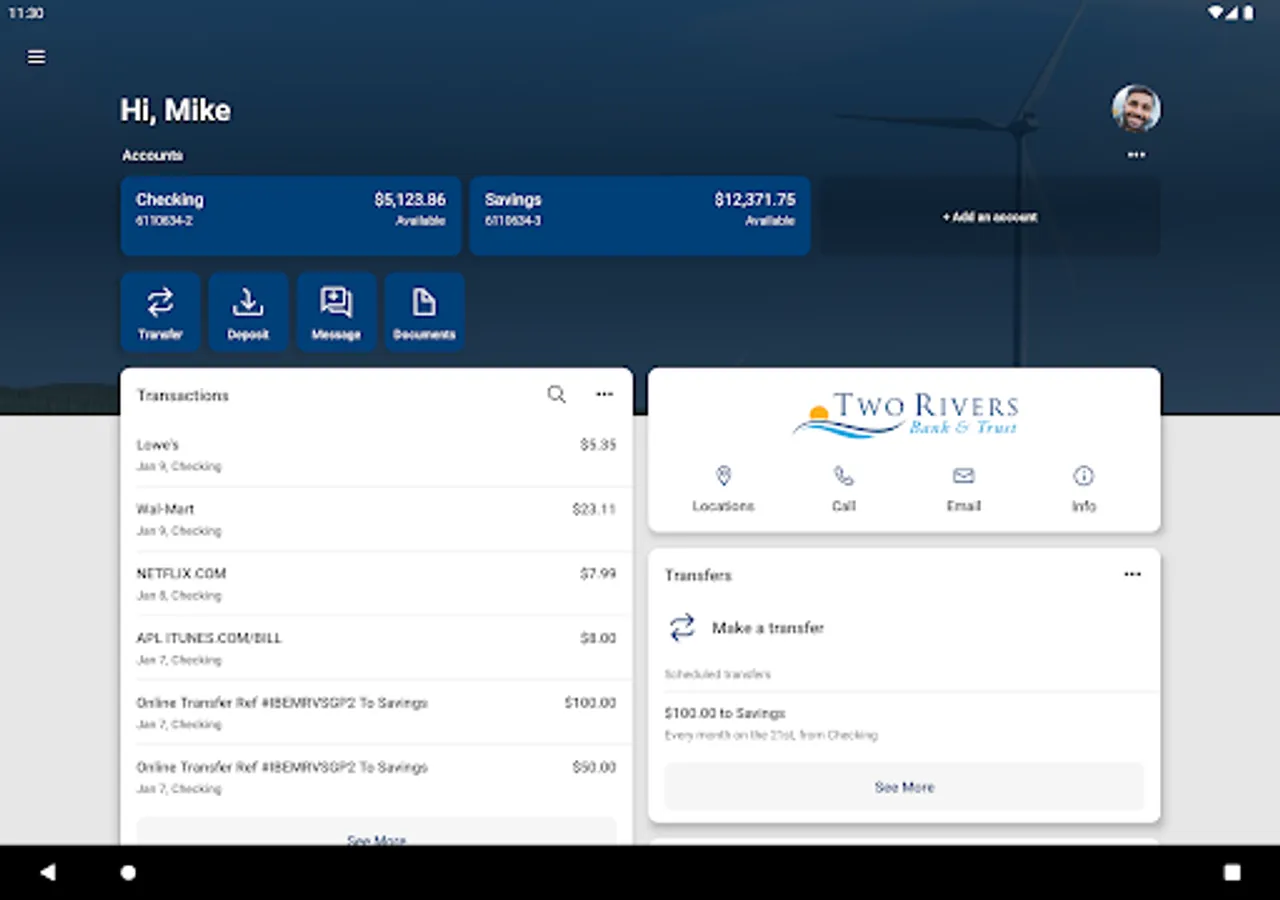Image resolution: width=1280 pixels, height=900 pixels.
Task: Open the Lowe's $5.35 transaction
Action: point(376,455)
